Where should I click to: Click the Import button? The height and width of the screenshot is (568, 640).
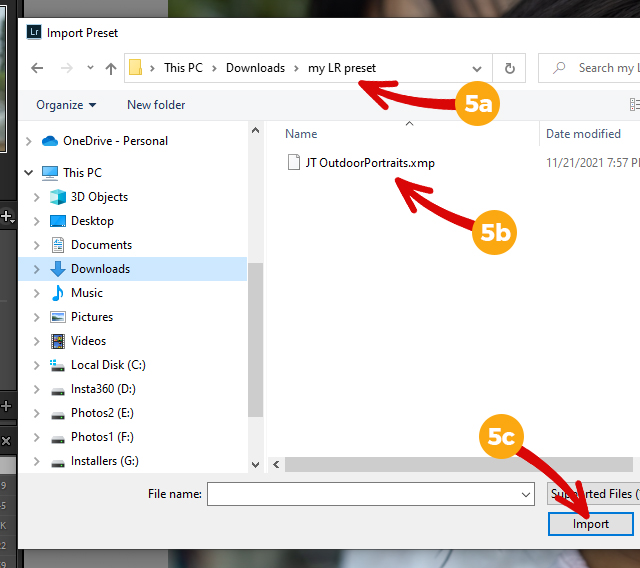(591, 524)
